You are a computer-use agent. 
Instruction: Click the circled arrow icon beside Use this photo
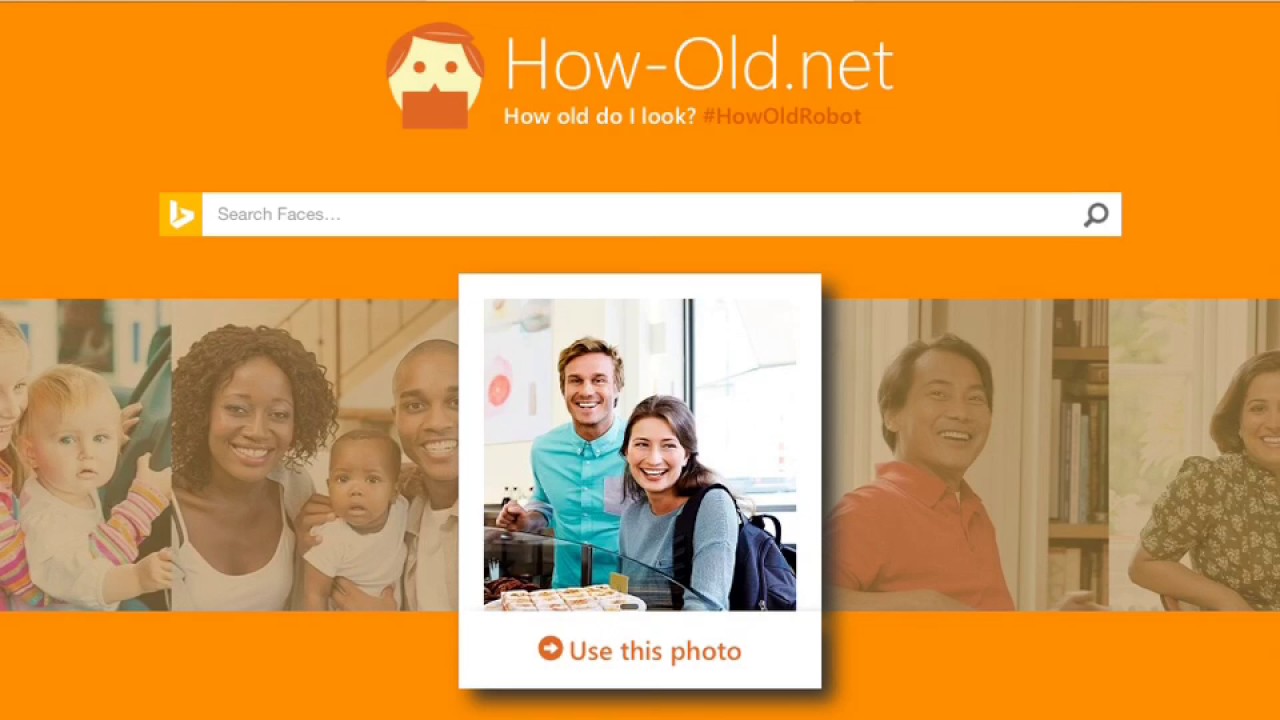(550, 649)
